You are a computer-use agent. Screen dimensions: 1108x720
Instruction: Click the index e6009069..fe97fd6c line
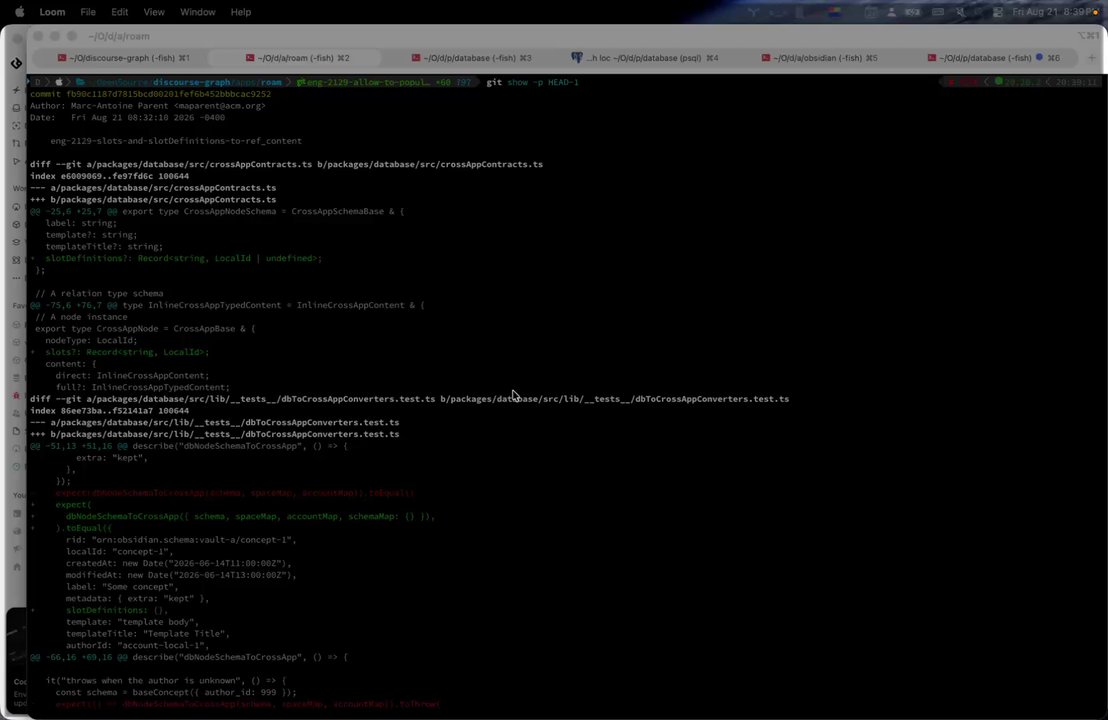click(109, 176)
